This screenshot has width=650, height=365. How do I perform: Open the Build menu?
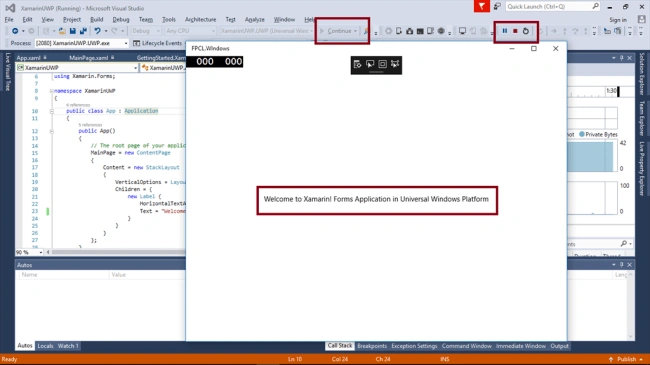pyautogui.click(x=97, y=19)
